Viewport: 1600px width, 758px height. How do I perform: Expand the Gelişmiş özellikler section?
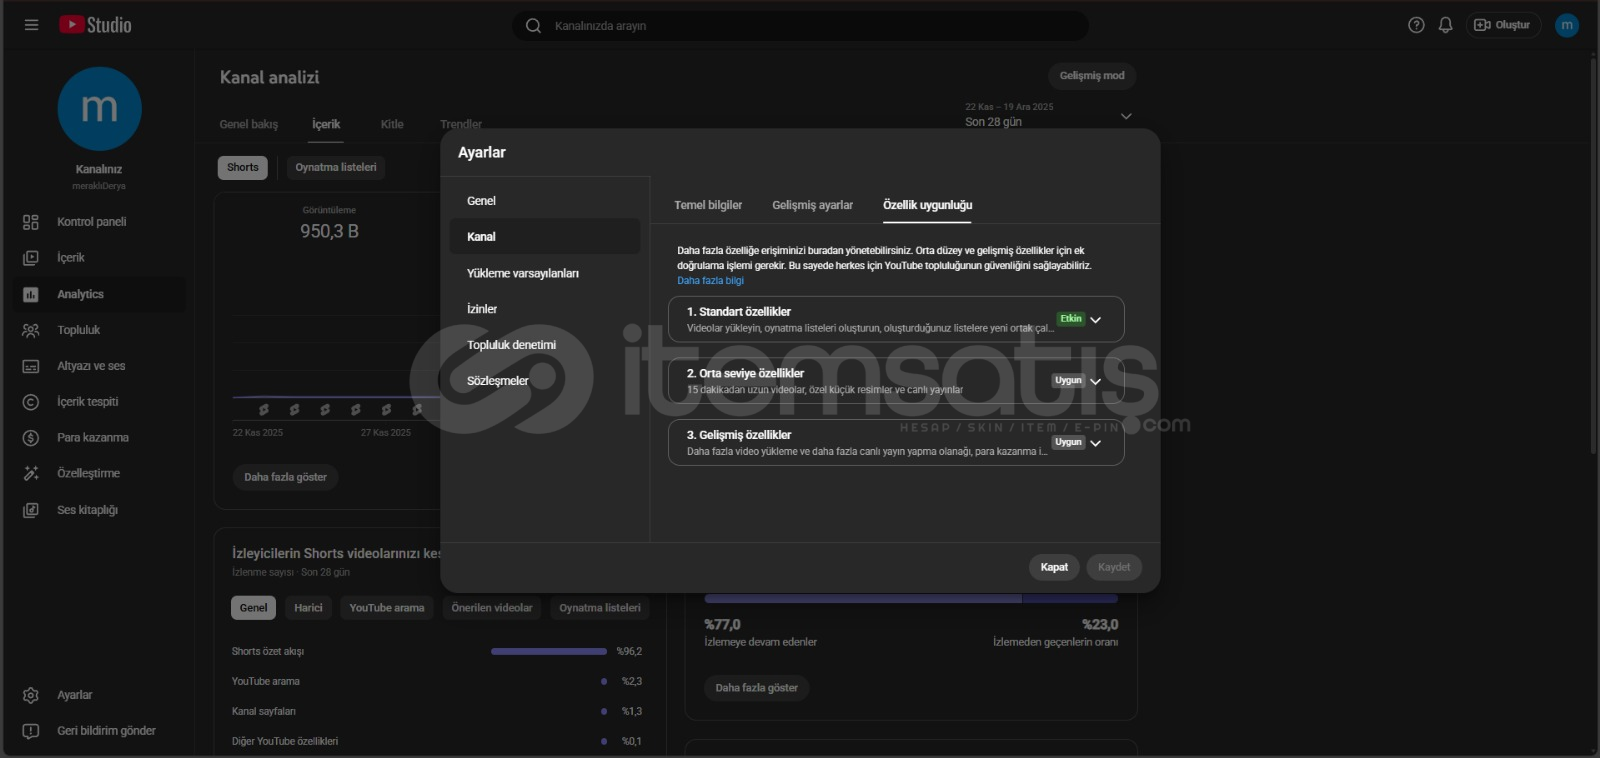point(1095,443)
